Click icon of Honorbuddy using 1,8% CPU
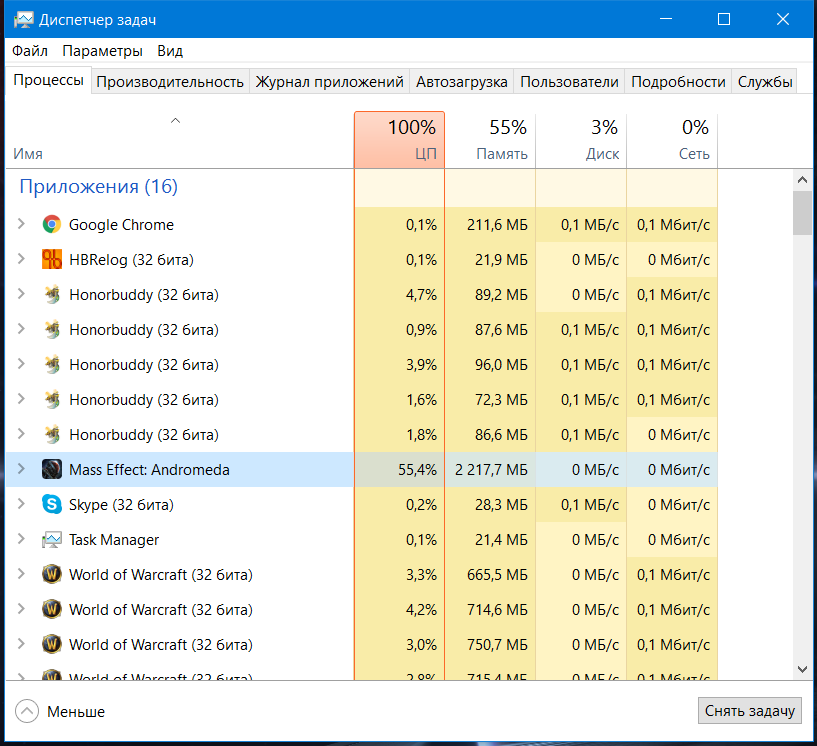This screenshot has height=746, width=817. click(x=52, y=434)
